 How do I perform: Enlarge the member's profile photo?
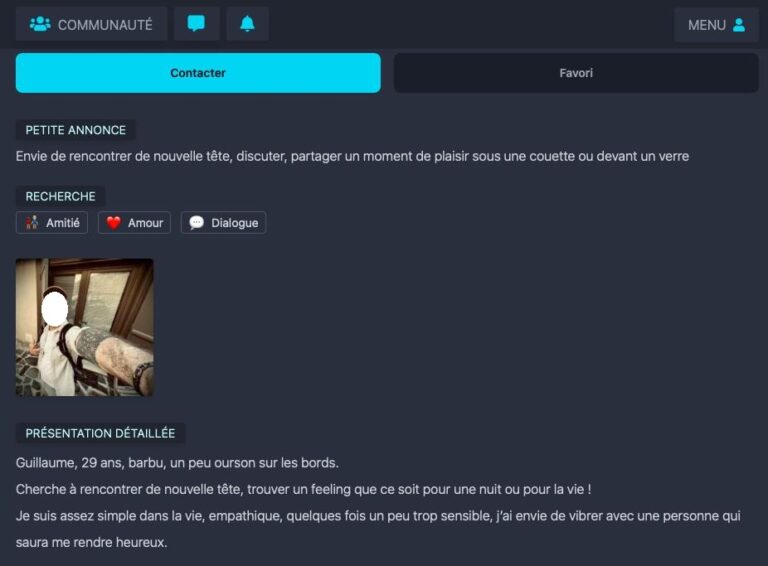(85, 327)
